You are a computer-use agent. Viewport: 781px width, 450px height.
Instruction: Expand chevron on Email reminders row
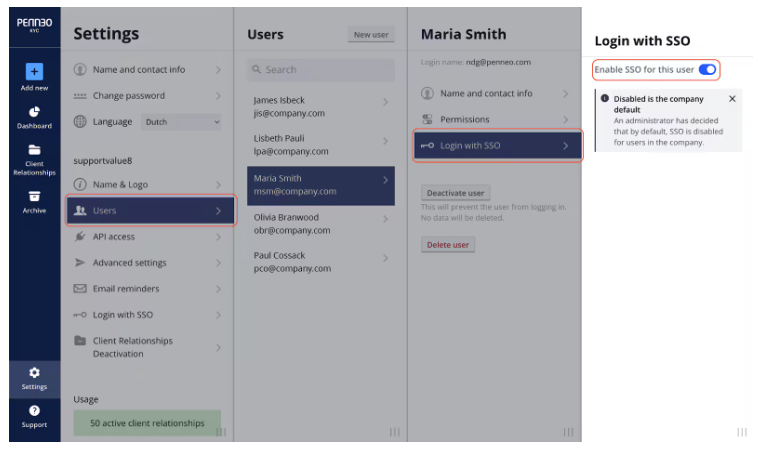(x=218, y=289)
